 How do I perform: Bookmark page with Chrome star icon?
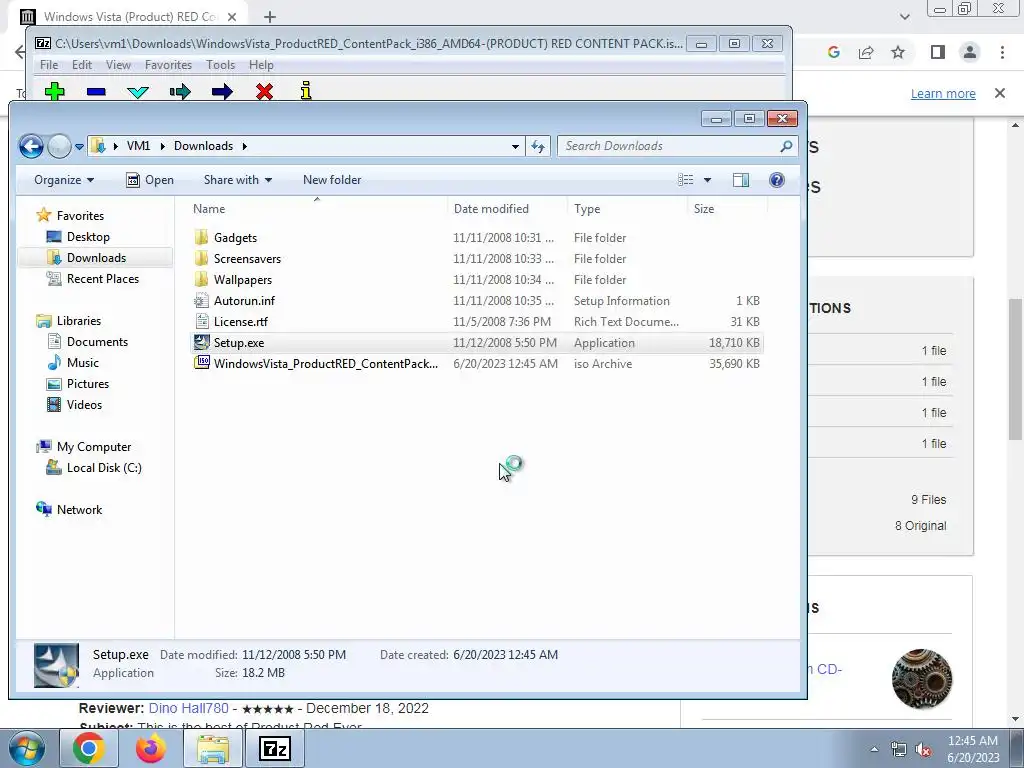[x=899, y=52]
